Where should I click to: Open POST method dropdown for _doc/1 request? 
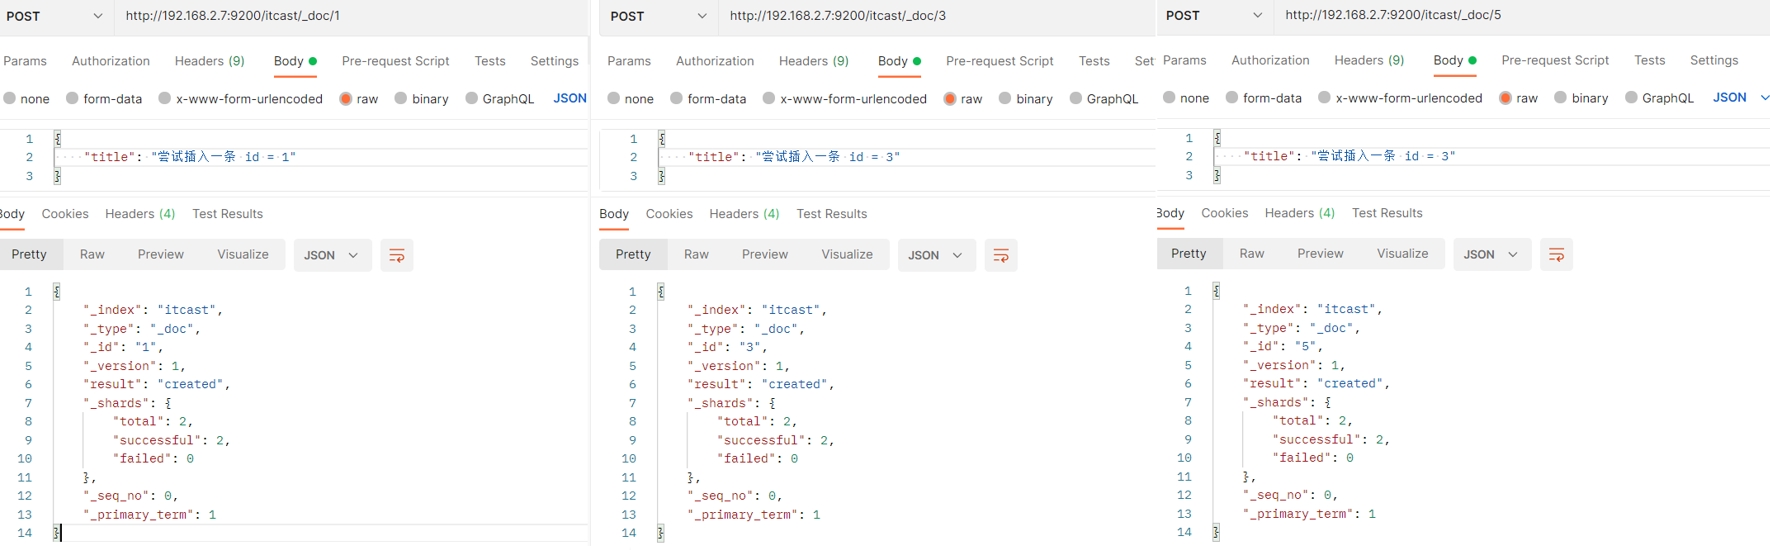point(56,16)
